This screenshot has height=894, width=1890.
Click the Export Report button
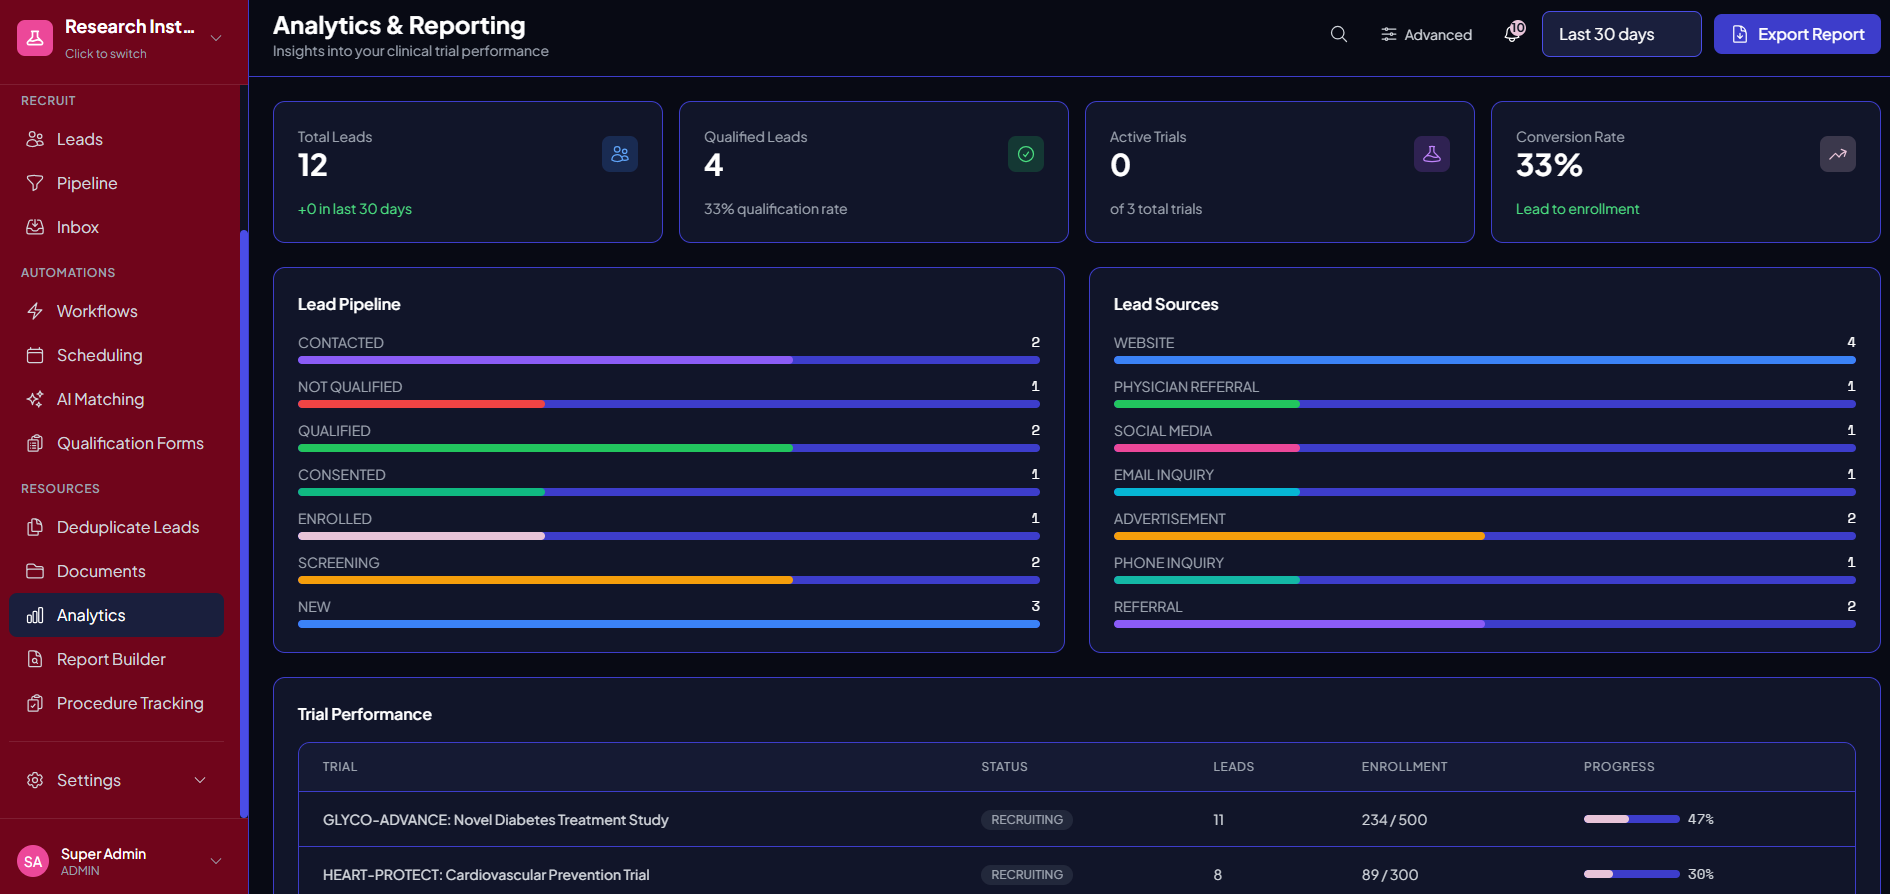1797,34
